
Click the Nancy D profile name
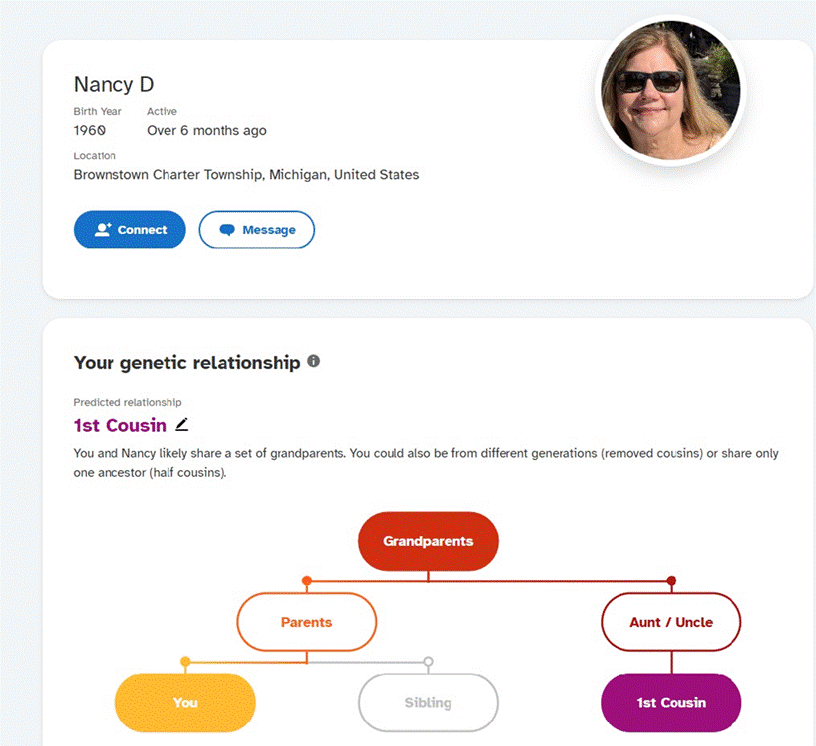114,84
